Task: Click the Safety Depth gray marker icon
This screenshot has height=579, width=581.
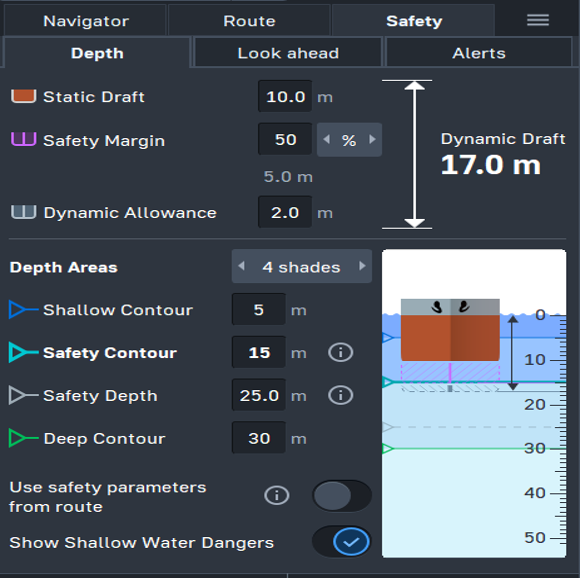Action: click(x=23, y=395)
